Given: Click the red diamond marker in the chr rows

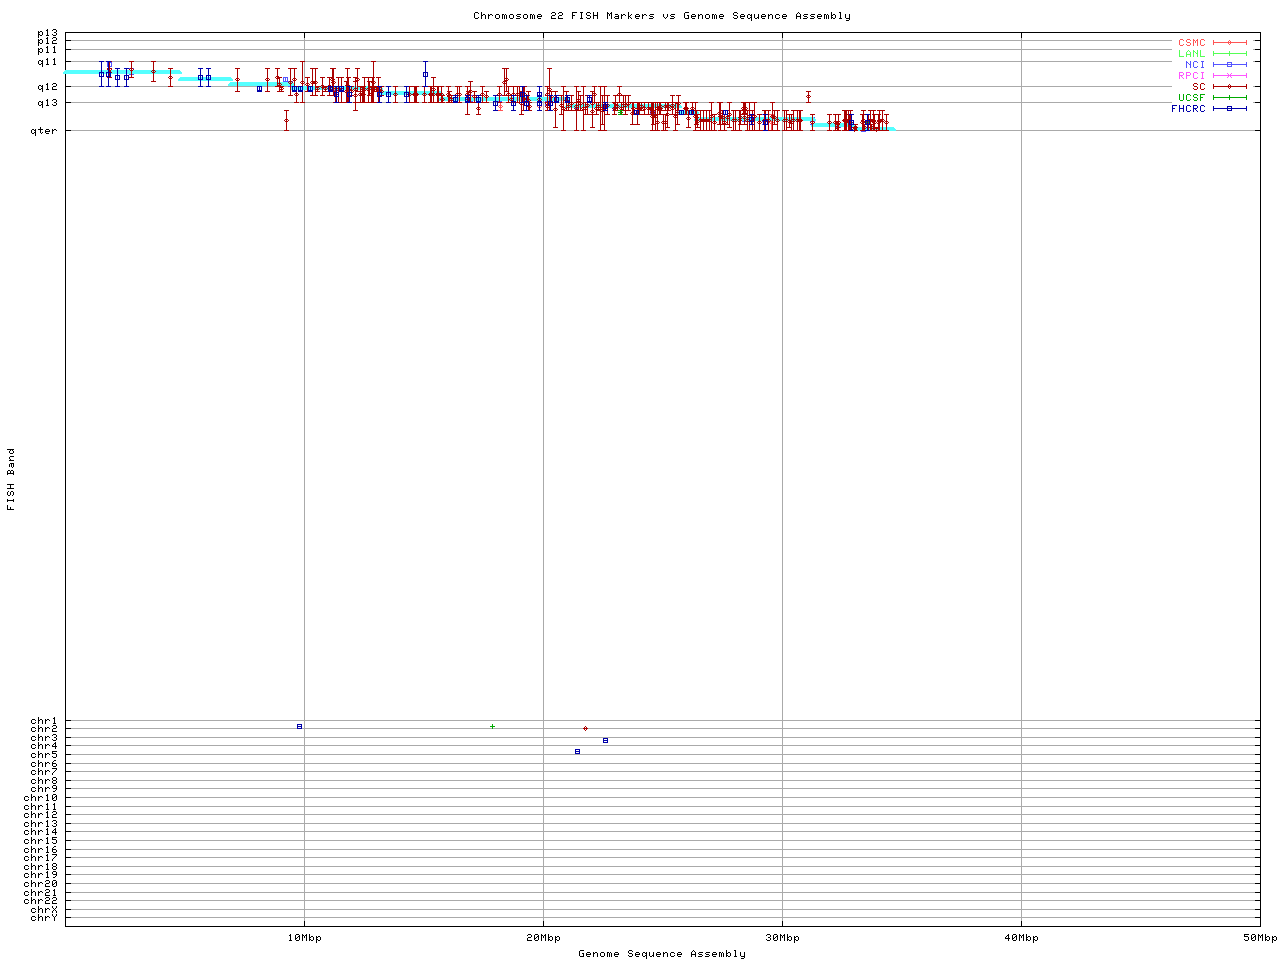Looking at the screenshot, I should [585, 729].
